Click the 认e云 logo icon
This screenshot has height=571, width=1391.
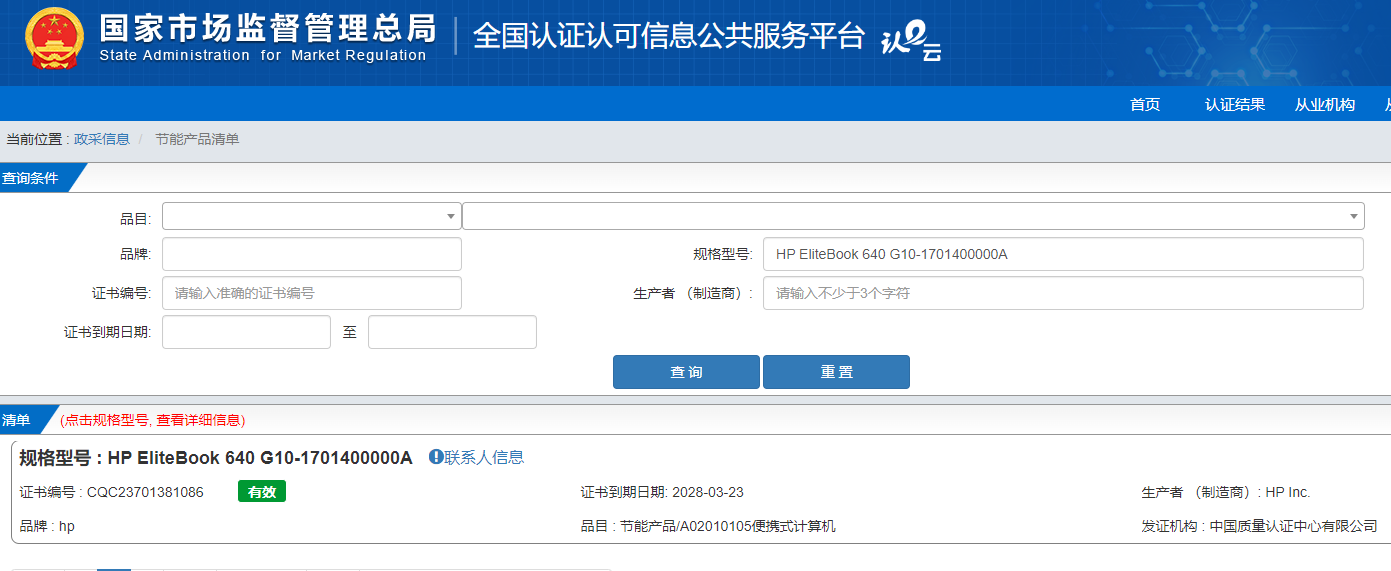[x=911, y=43]
